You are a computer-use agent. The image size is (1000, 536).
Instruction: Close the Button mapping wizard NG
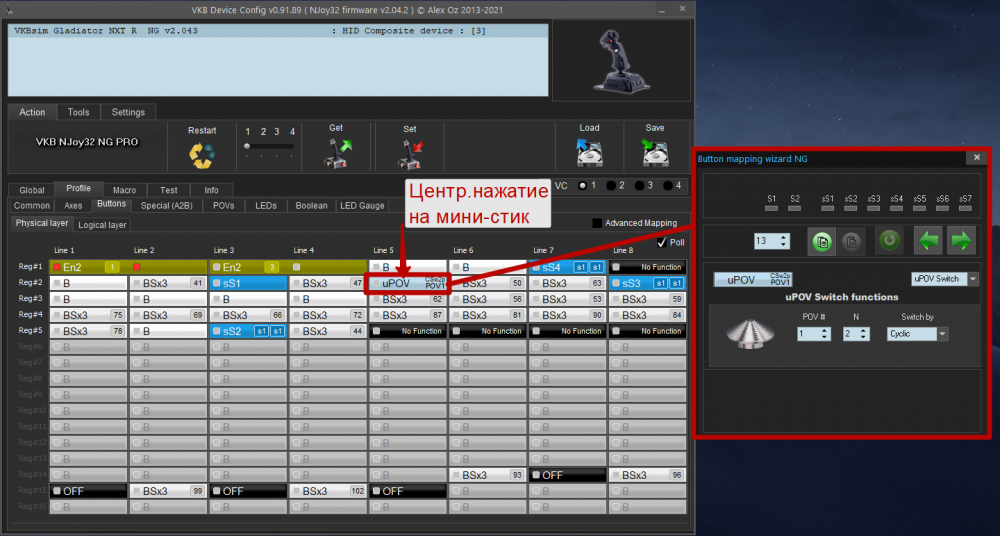pos(976,157)
